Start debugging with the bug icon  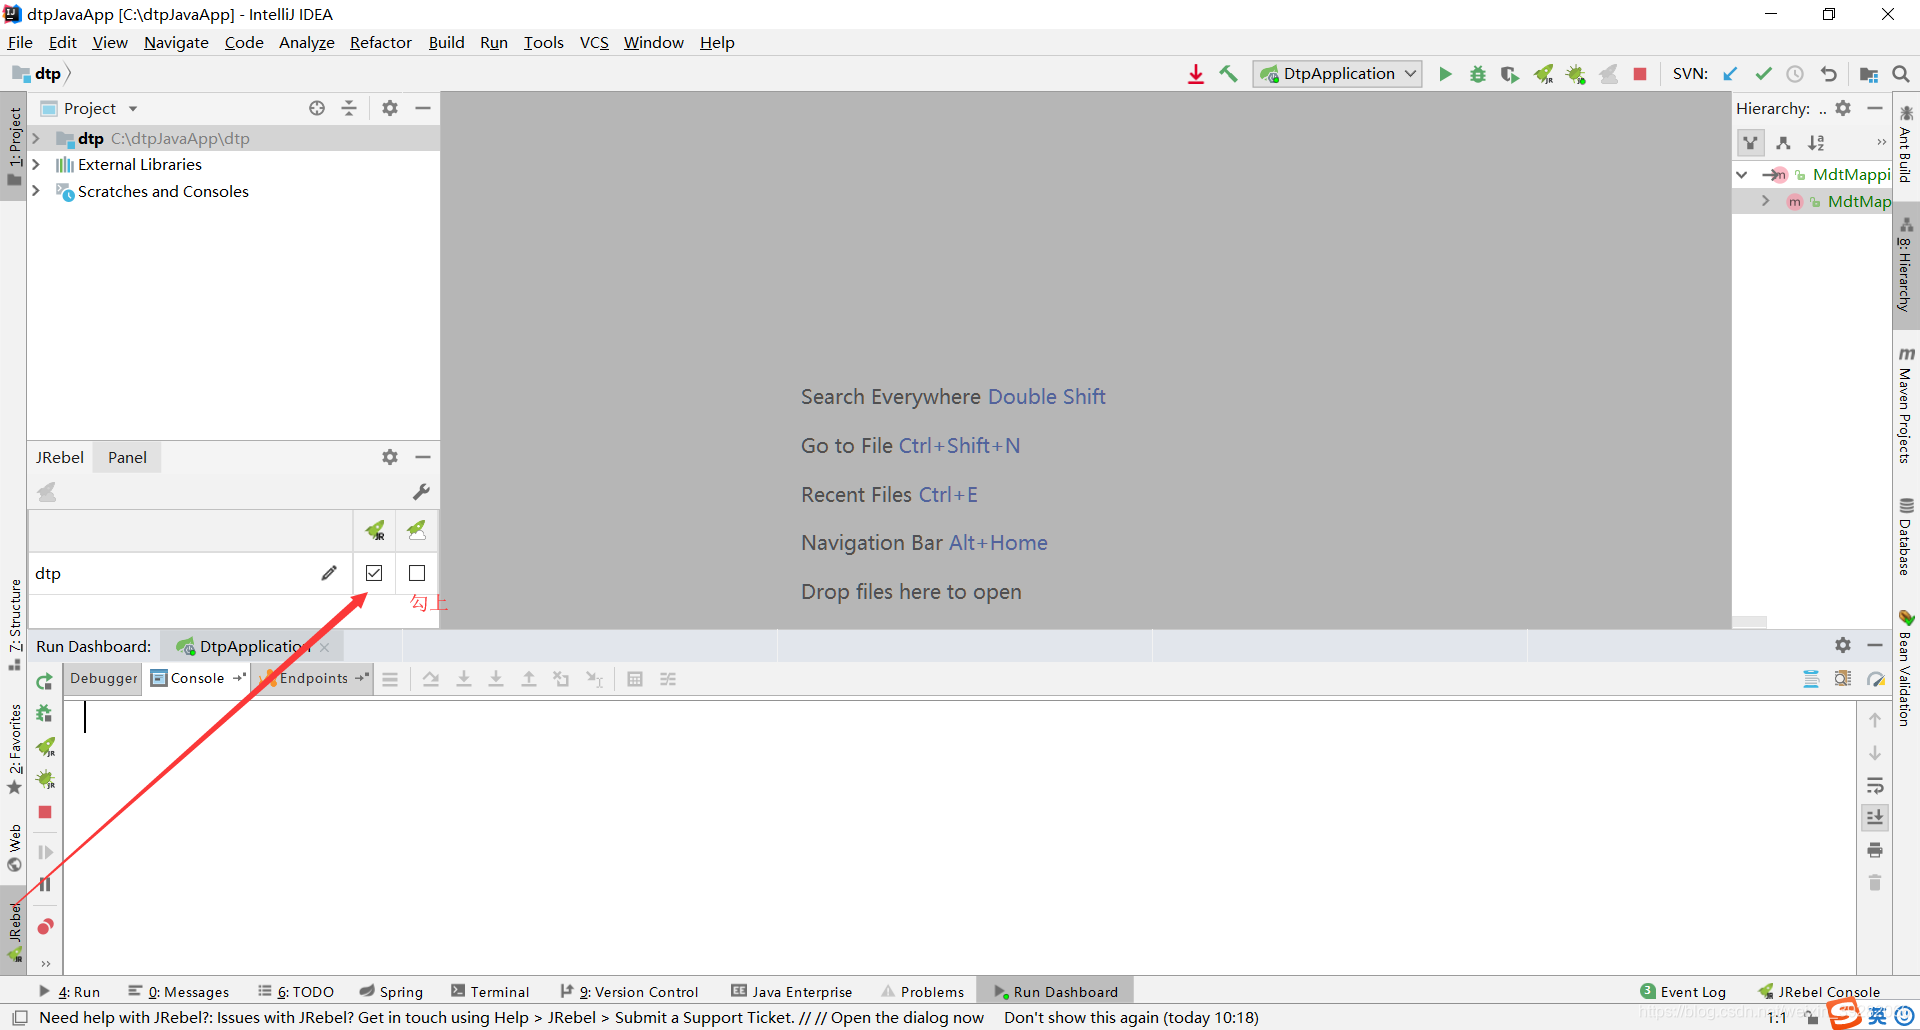1477,74
